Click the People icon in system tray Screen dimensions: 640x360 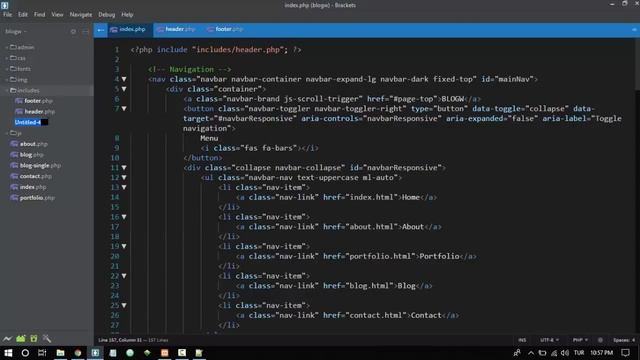point(517,353)
